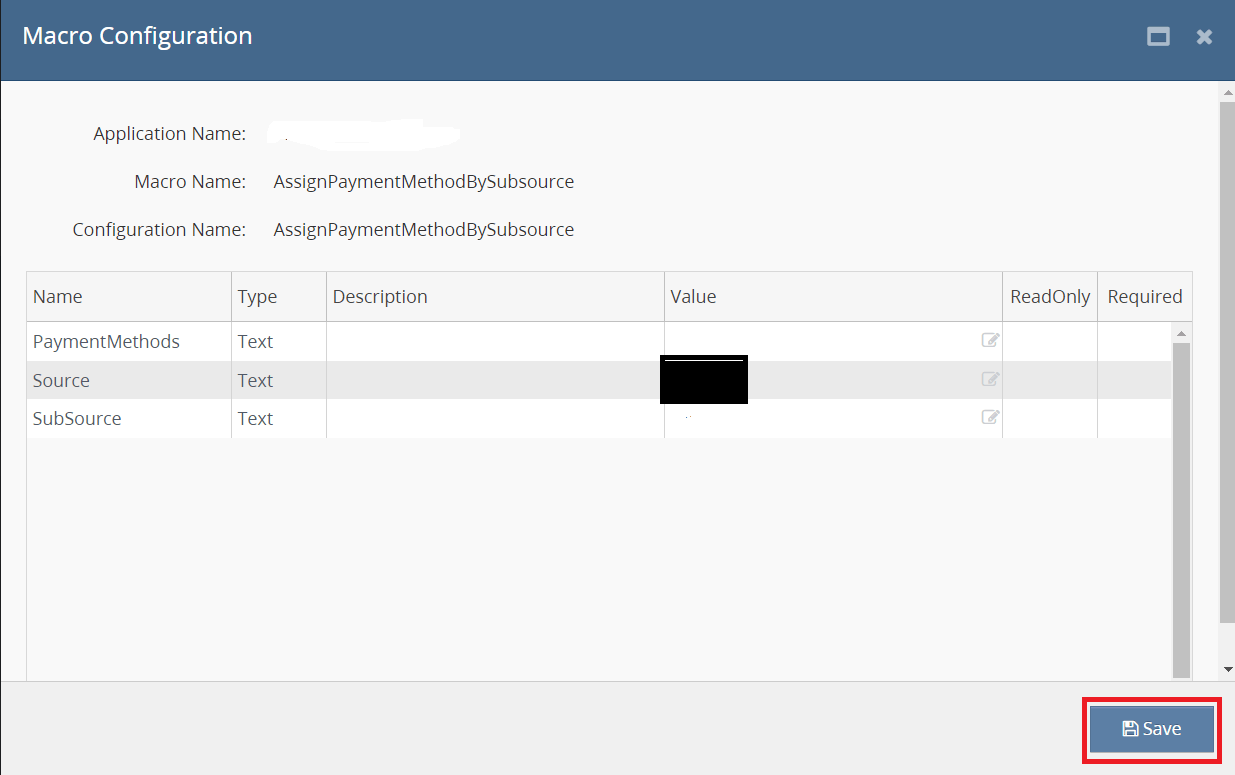Viewport: 1235px width, 775px height.
Task: Sort by the Name column header
Action: coord(58,297)
